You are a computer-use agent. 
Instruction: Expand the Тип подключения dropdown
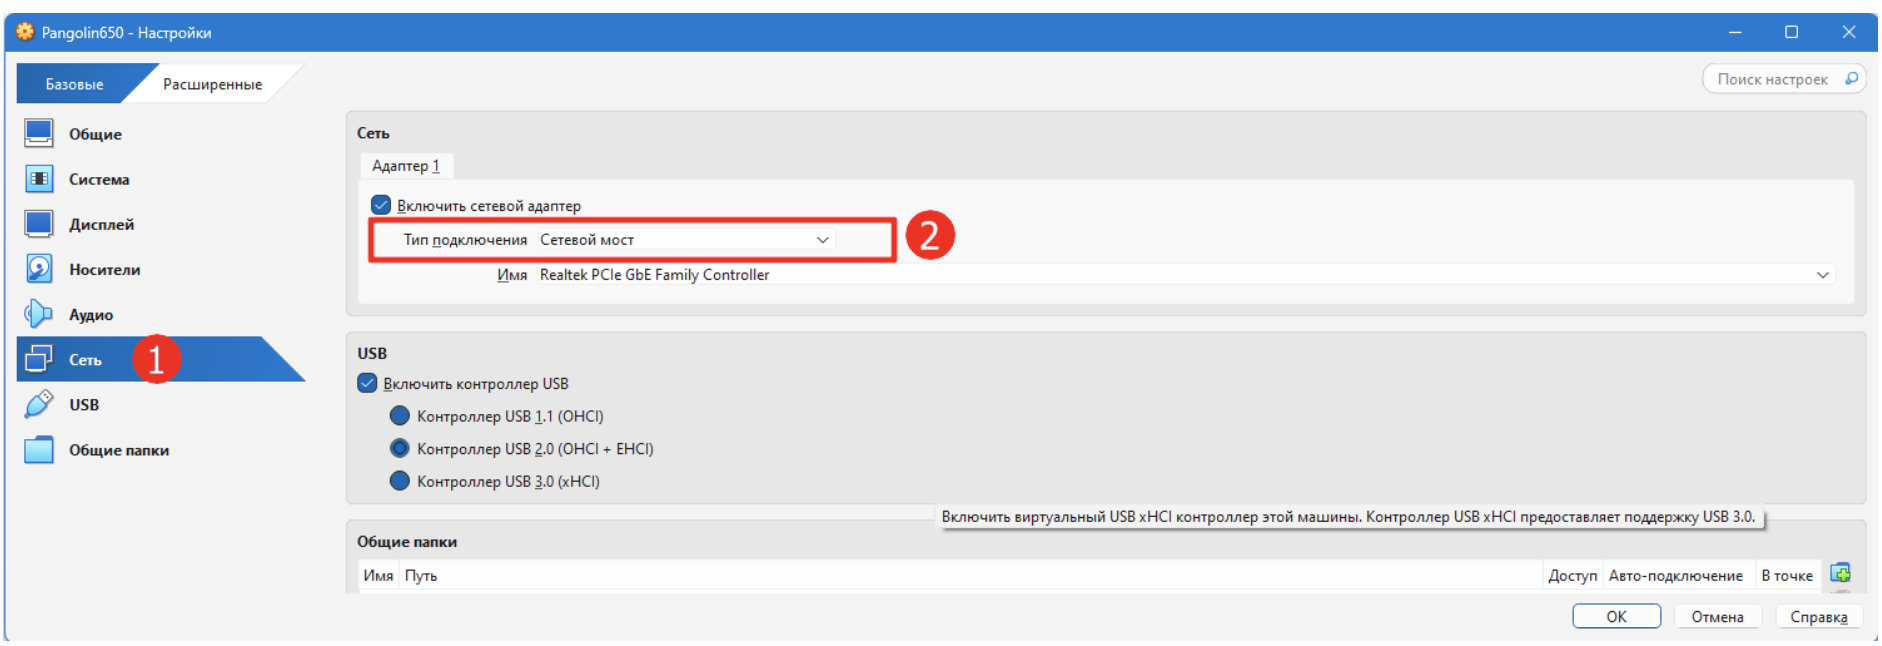685,240
